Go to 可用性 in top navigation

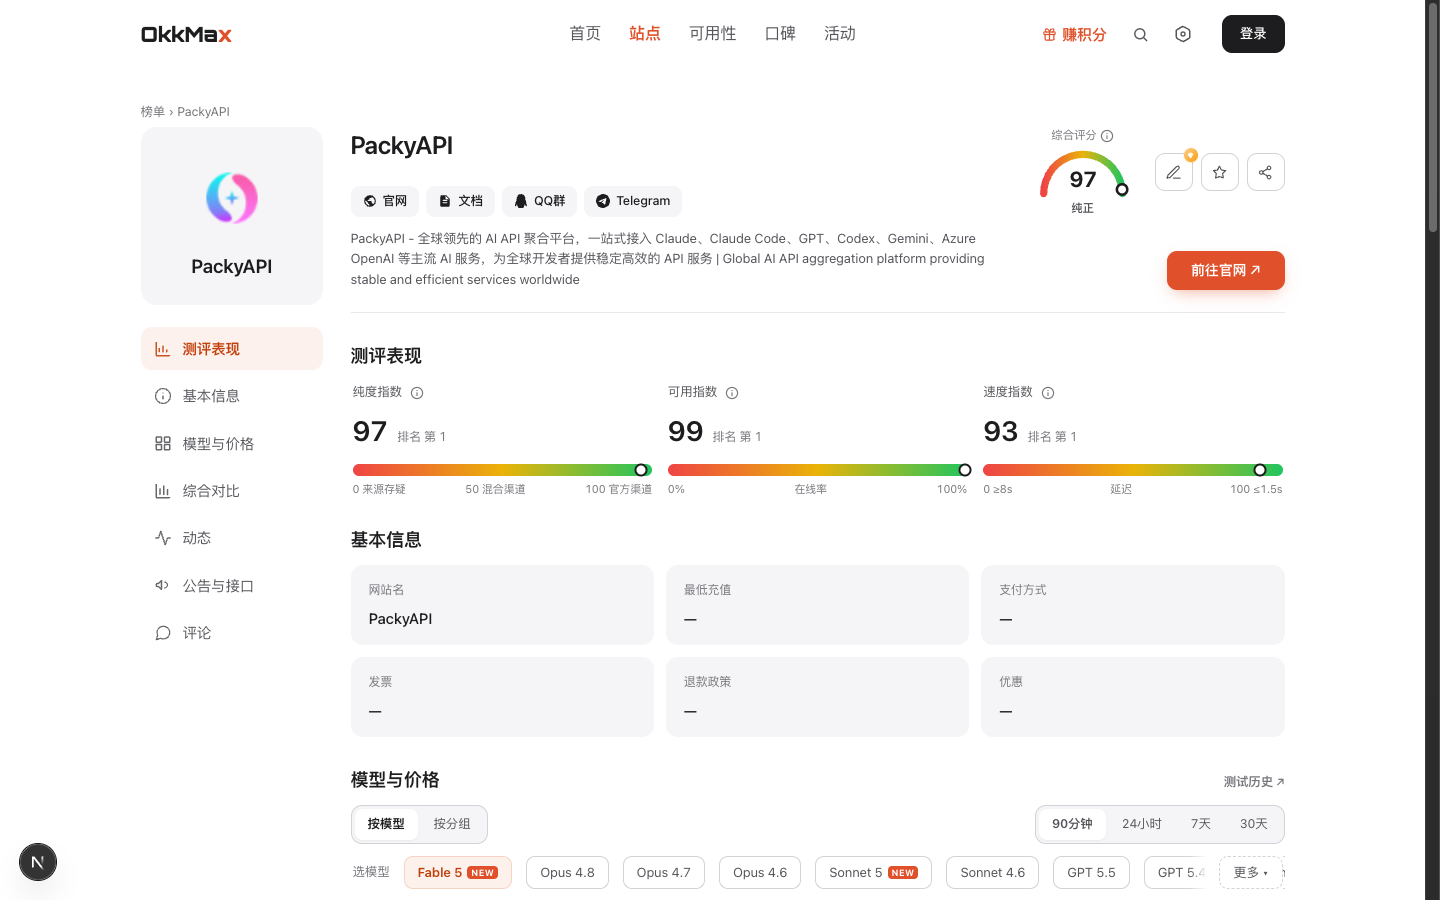click(713, 34)
